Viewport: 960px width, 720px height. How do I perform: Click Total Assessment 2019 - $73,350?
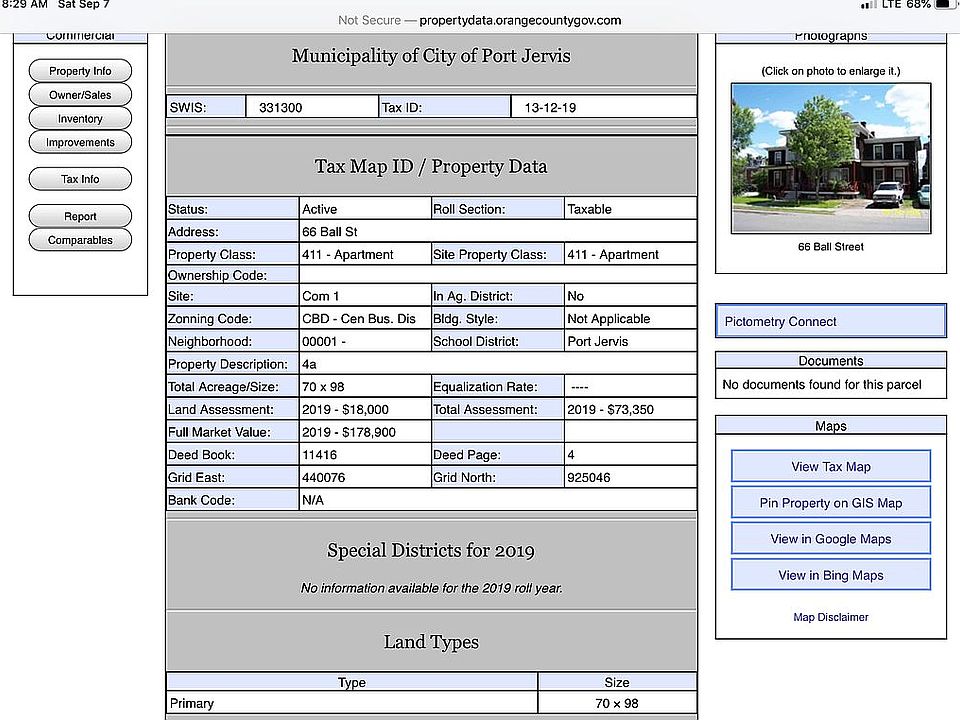coord(610,409)
